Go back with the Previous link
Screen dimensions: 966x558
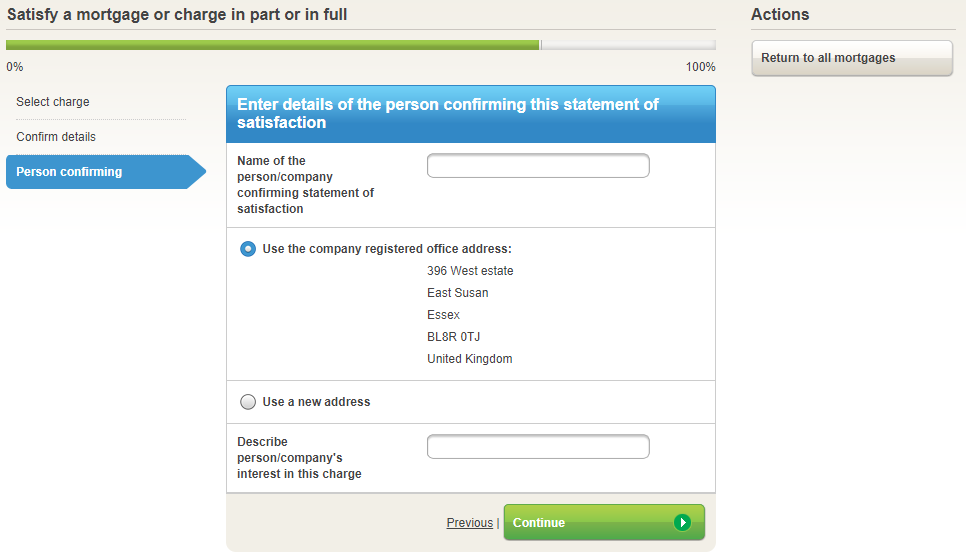point(469,523)
